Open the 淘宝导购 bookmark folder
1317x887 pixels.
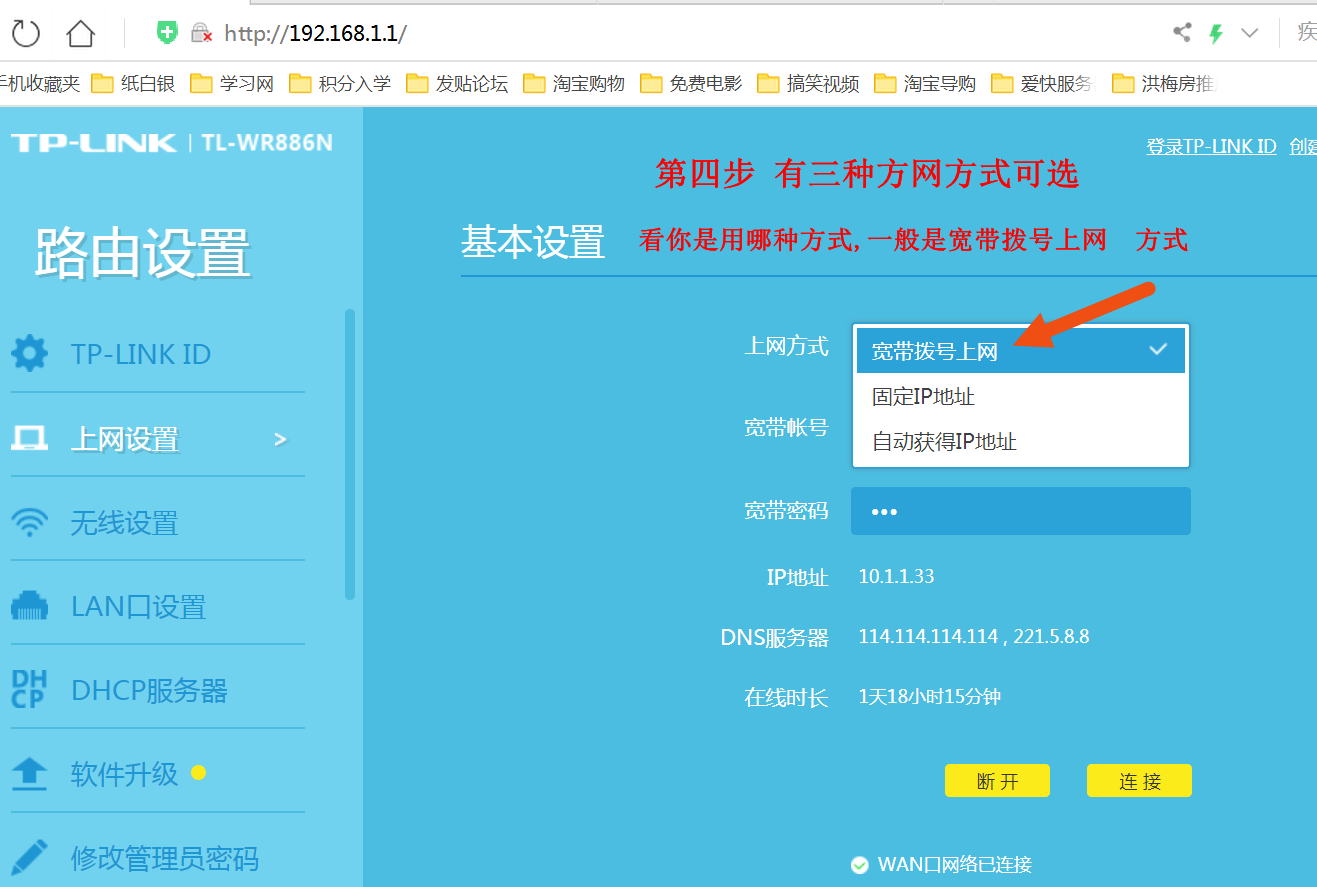coord(925,84)
